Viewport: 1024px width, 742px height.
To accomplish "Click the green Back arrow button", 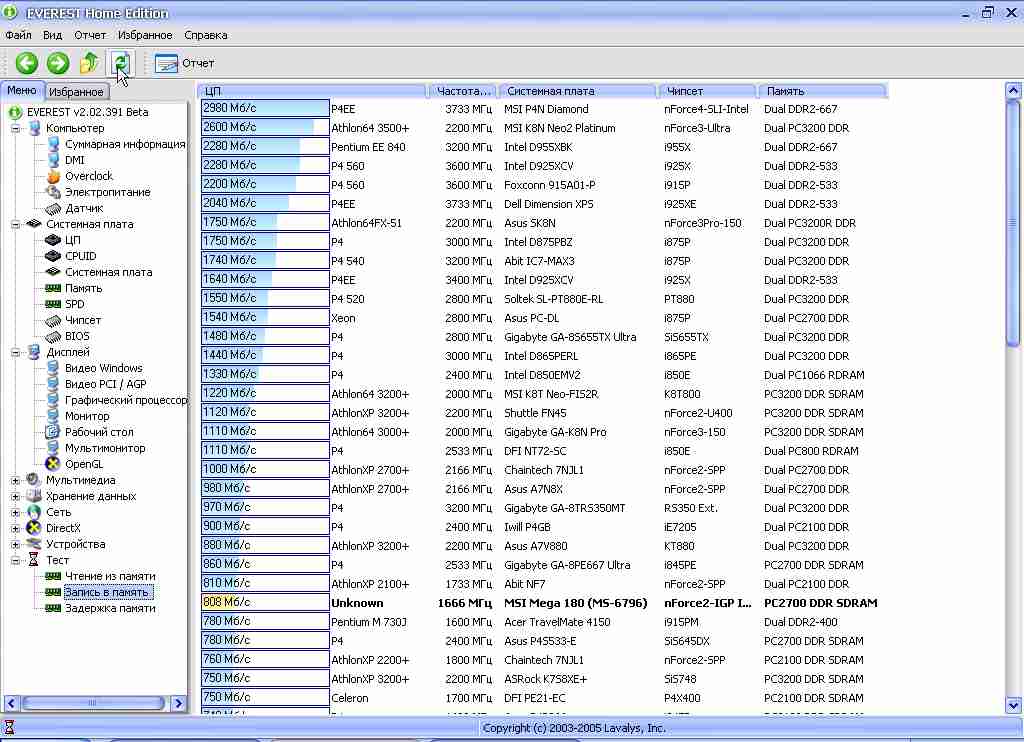I will coord(27,63).
